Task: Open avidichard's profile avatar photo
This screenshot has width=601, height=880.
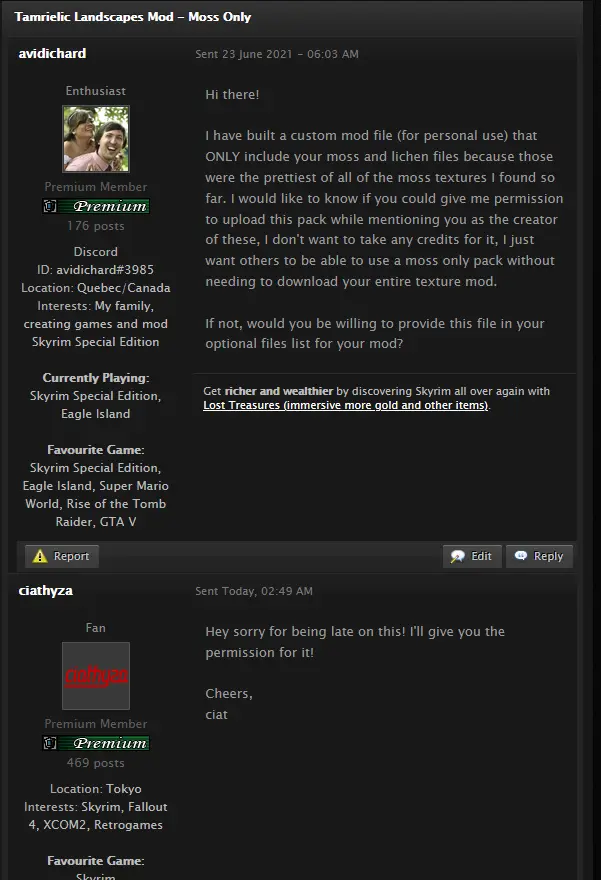Action: tap(96, 139)
